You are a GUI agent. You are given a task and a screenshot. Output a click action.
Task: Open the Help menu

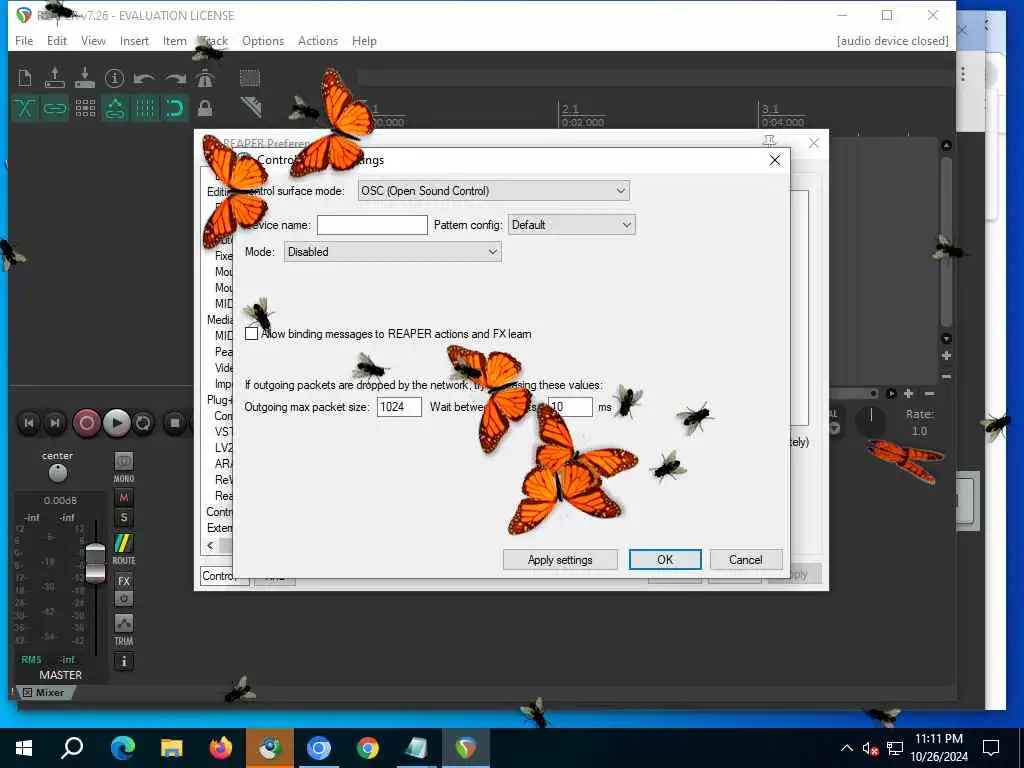[x=364, y=40]
